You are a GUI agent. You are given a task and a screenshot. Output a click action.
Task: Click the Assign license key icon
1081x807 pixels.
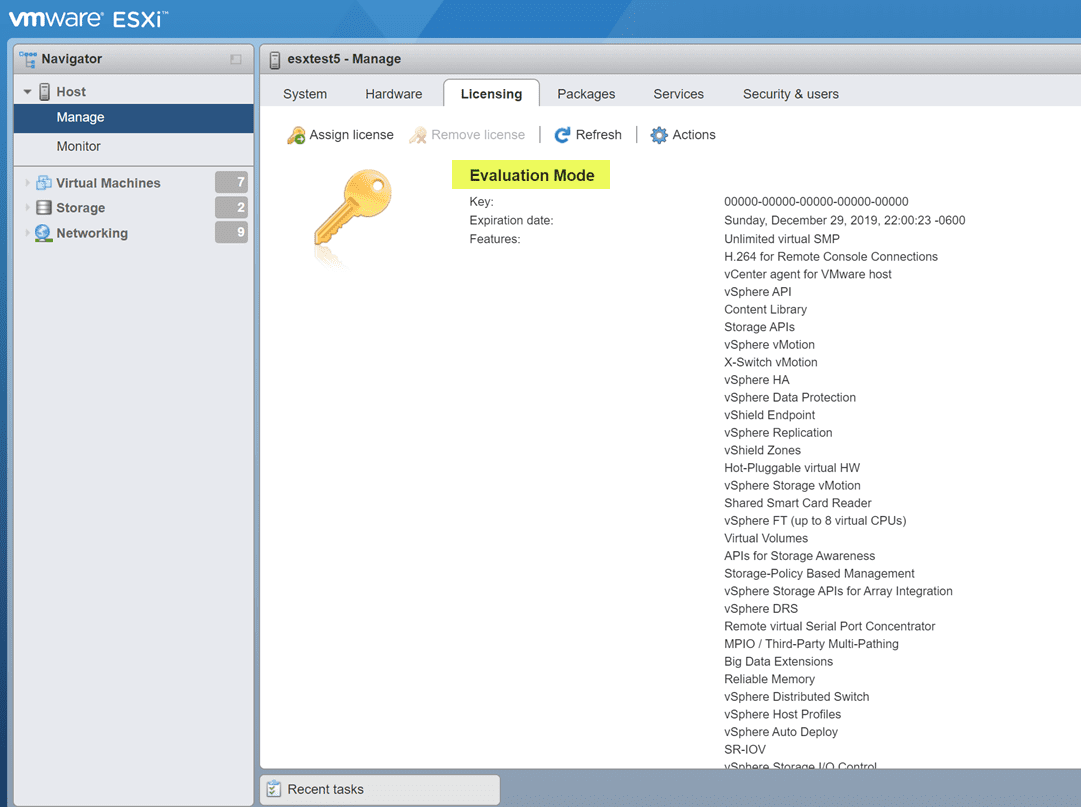[296, 135]
